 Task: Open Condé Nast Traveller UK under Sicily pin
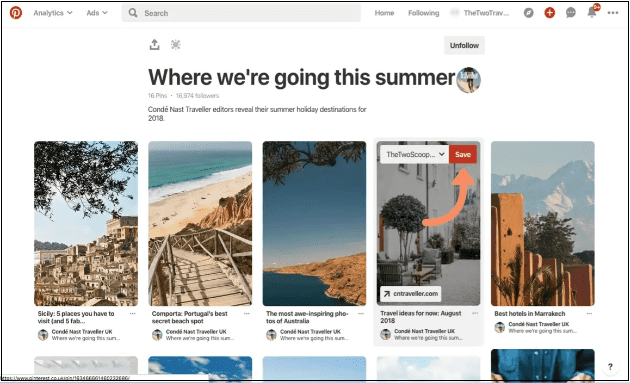(x=82, y=332)
